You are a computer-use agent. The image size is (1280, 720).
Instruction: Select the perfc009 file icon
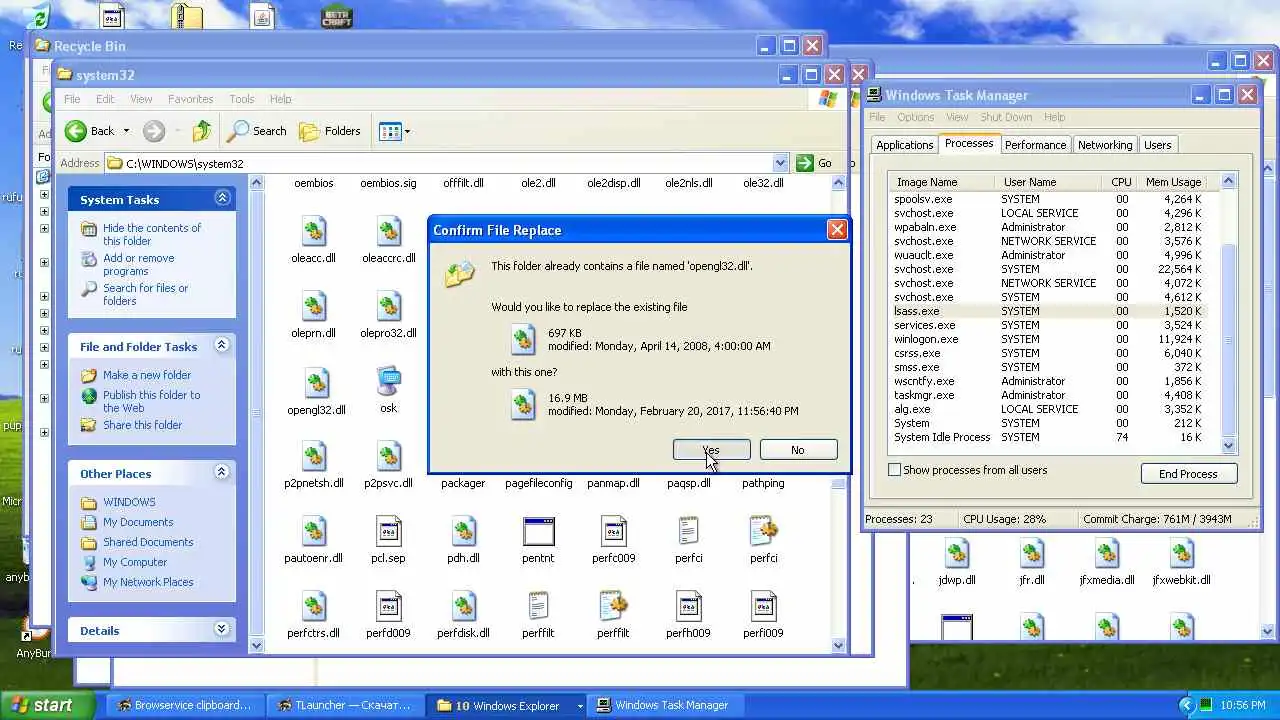coord(613,531)
